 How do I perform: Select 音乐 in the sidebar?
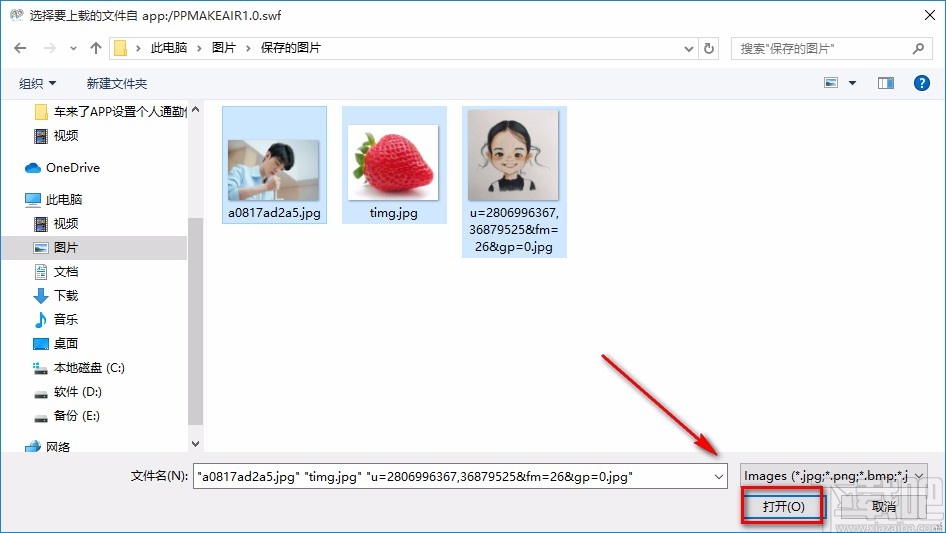56,319
